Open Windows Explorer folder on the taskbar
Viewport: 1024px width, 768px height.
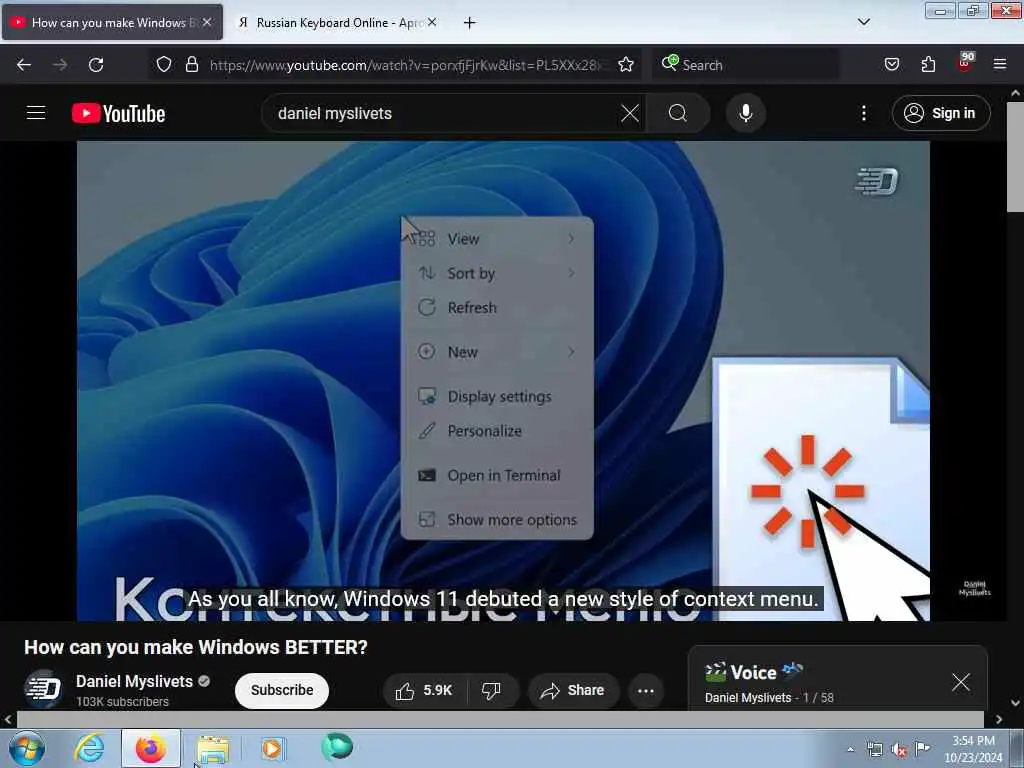click(212, 749)
